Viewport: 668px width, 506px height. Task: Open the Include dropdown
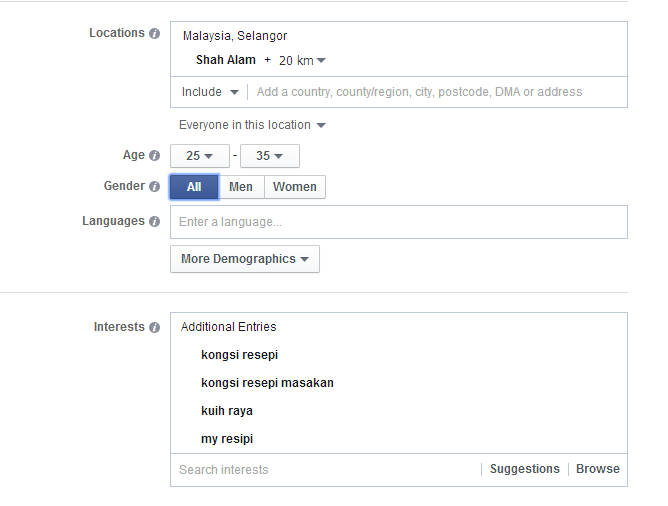tap(210, 92)
